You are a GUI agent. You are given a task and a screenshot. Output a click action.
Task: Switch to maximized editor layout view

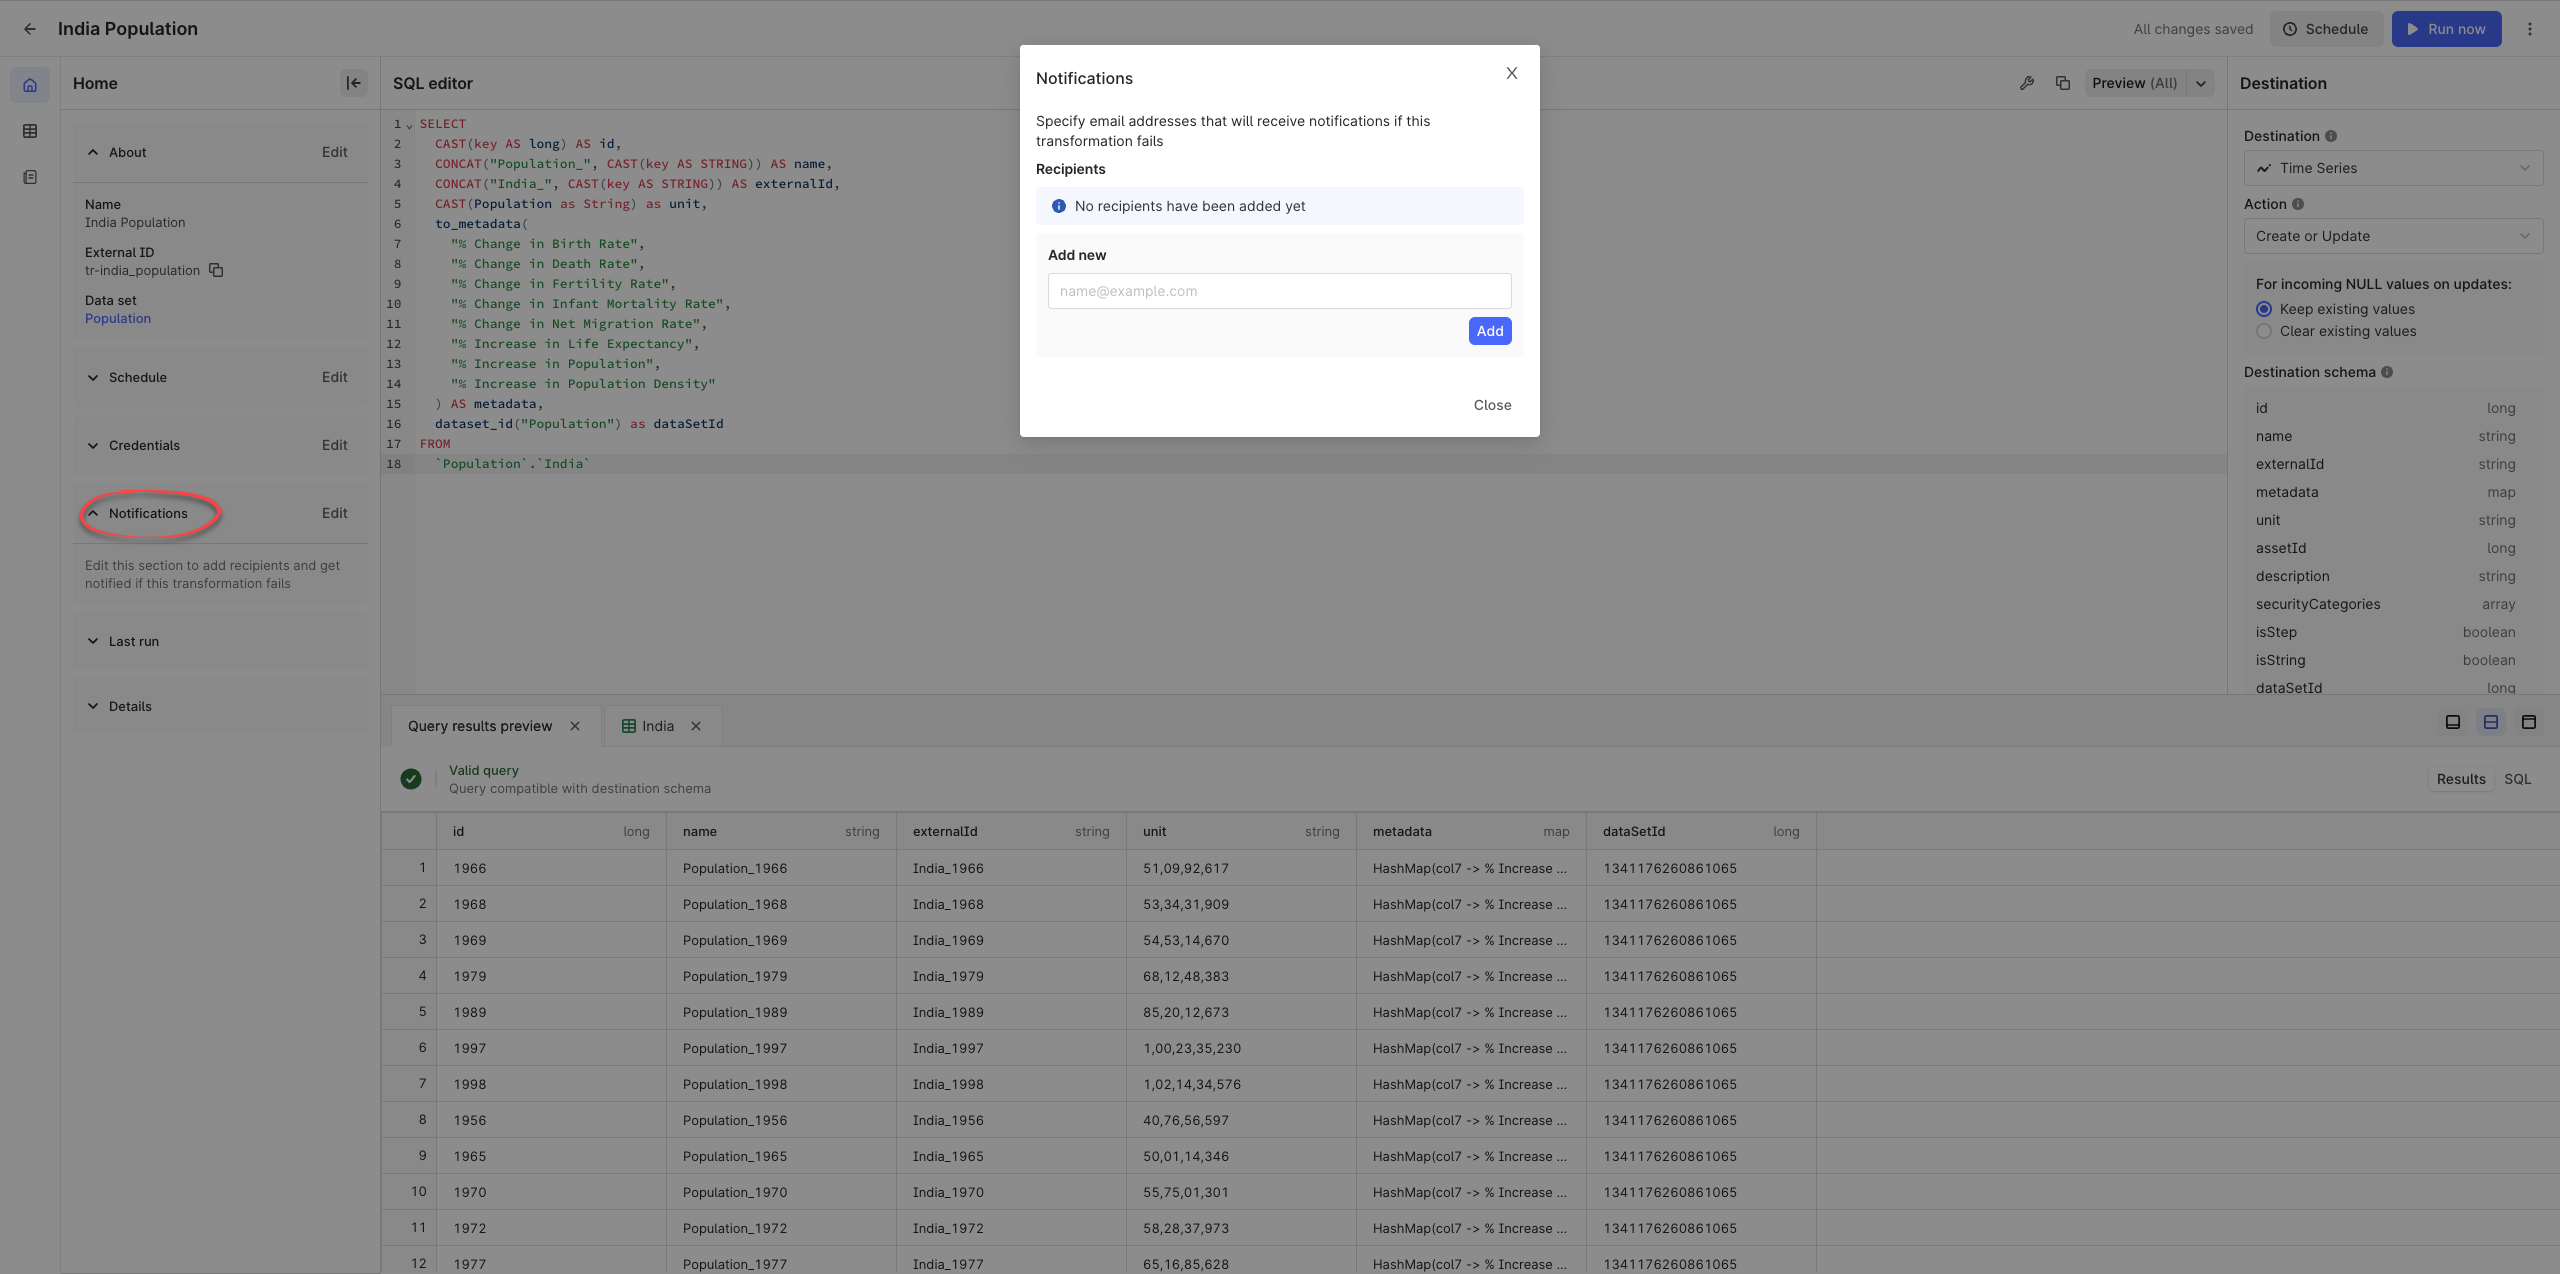pos(2452,721)
